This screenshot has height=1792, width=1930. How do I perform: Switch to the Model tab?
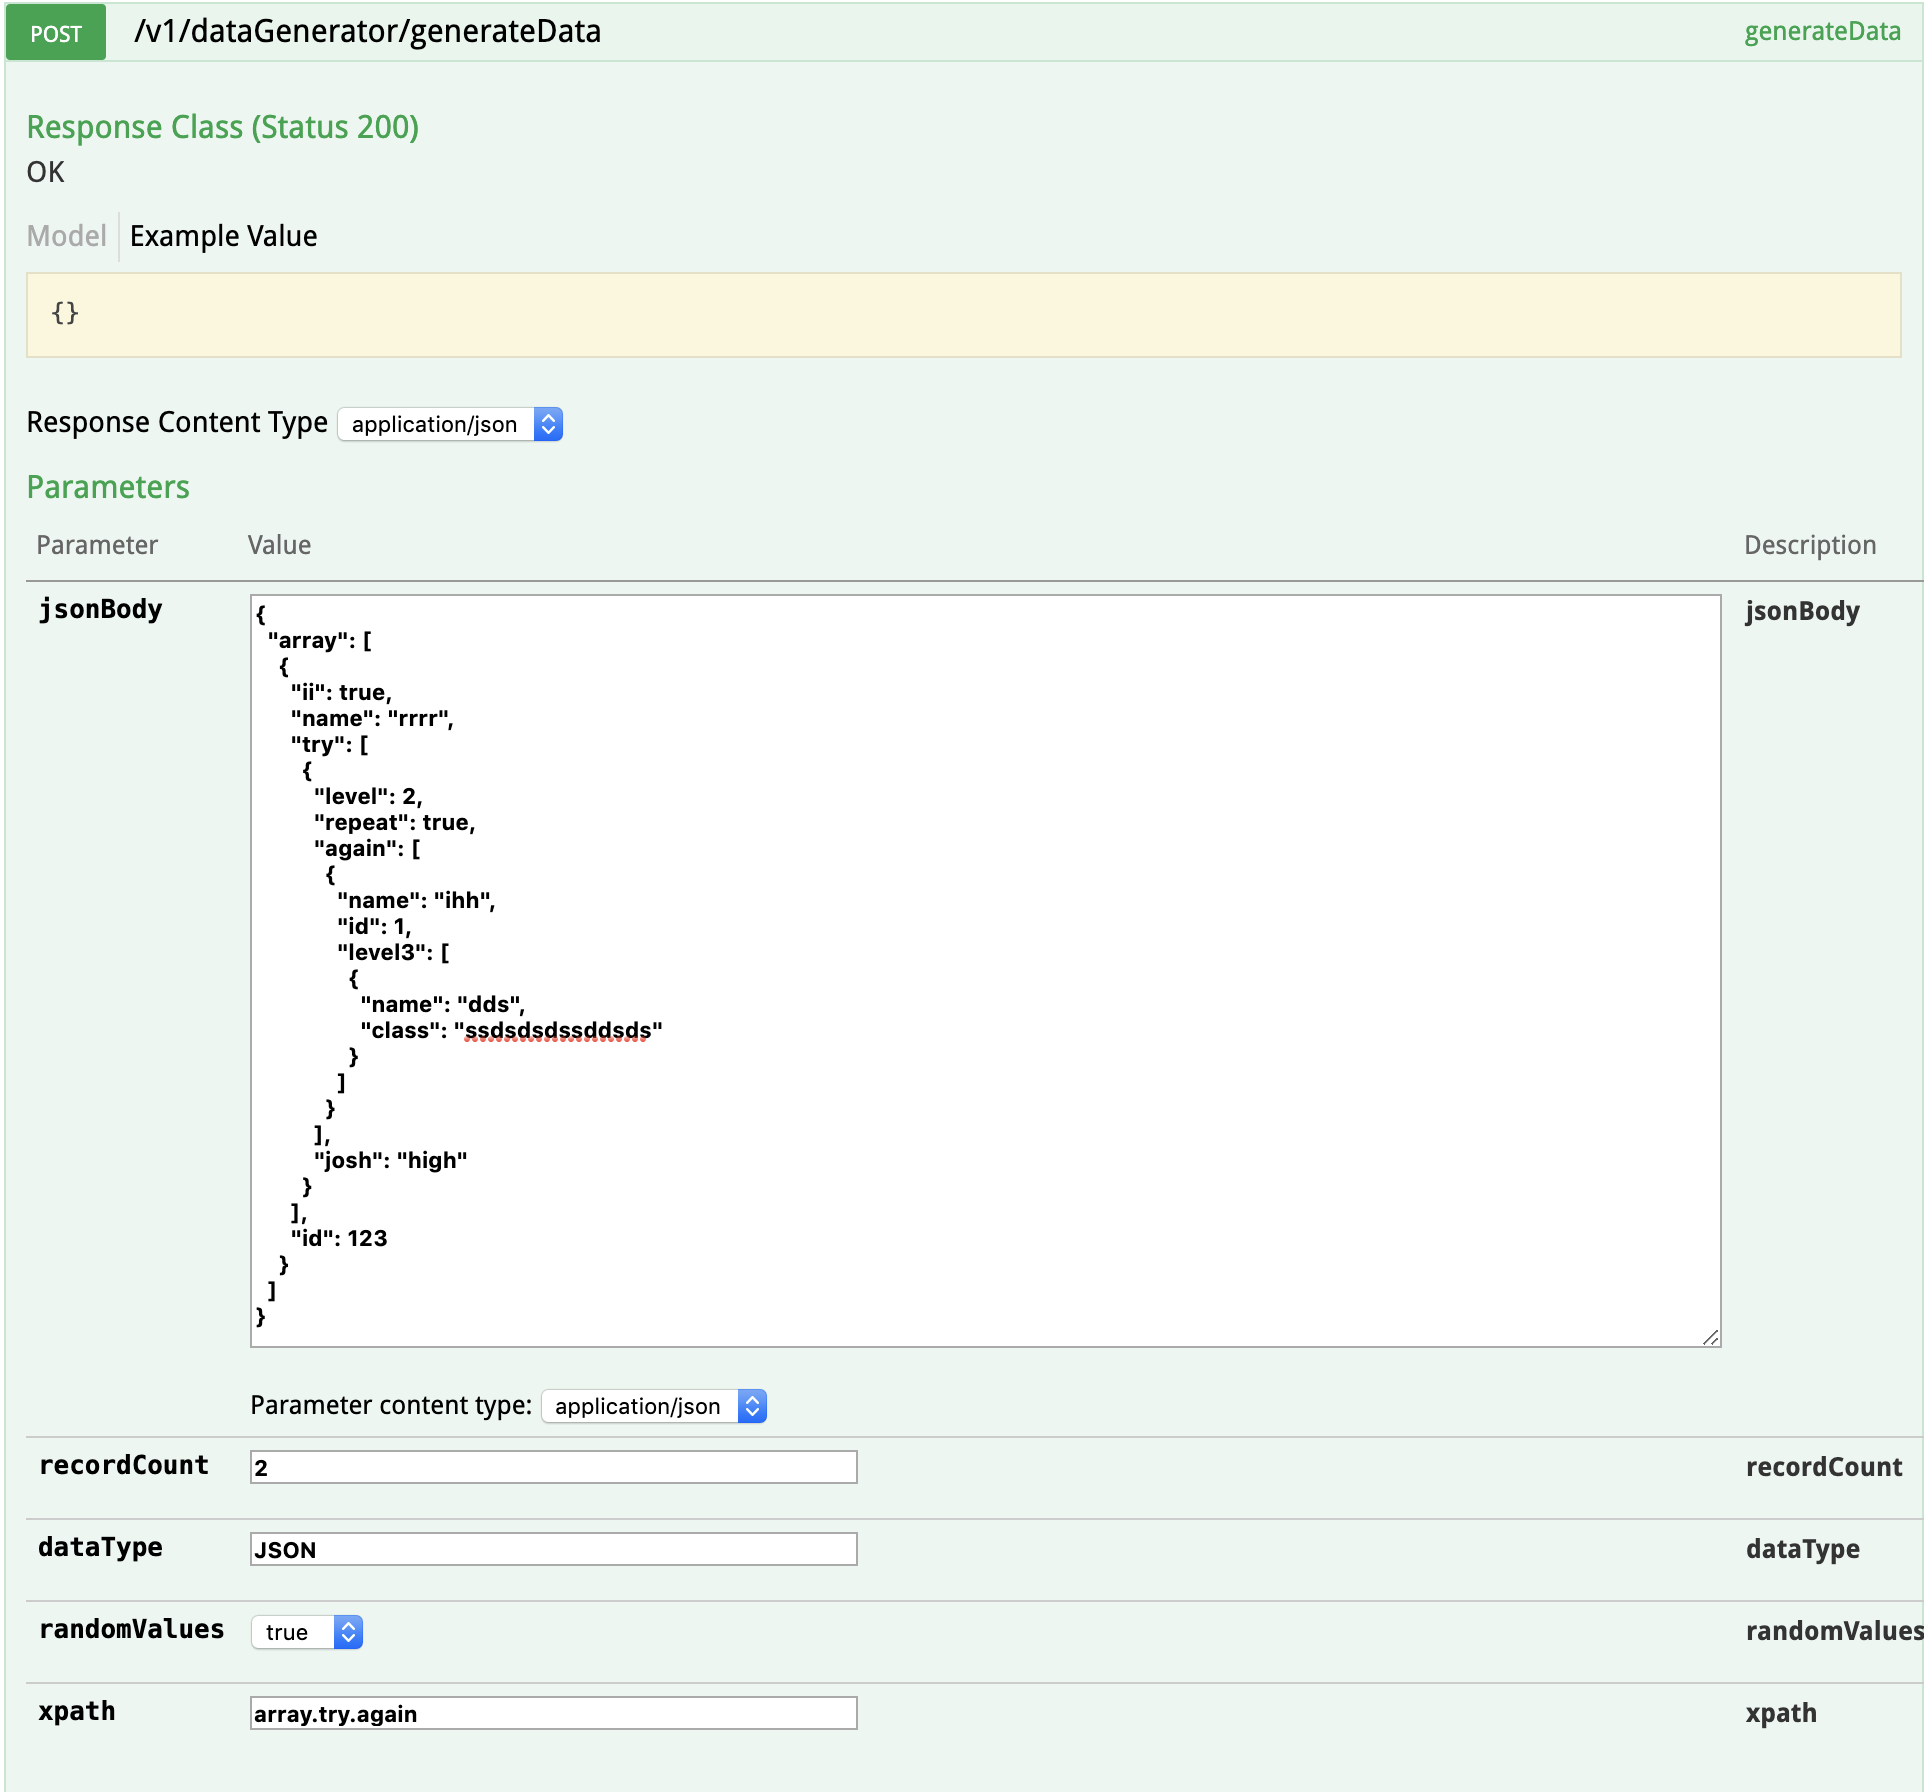[x=66, y=236]
